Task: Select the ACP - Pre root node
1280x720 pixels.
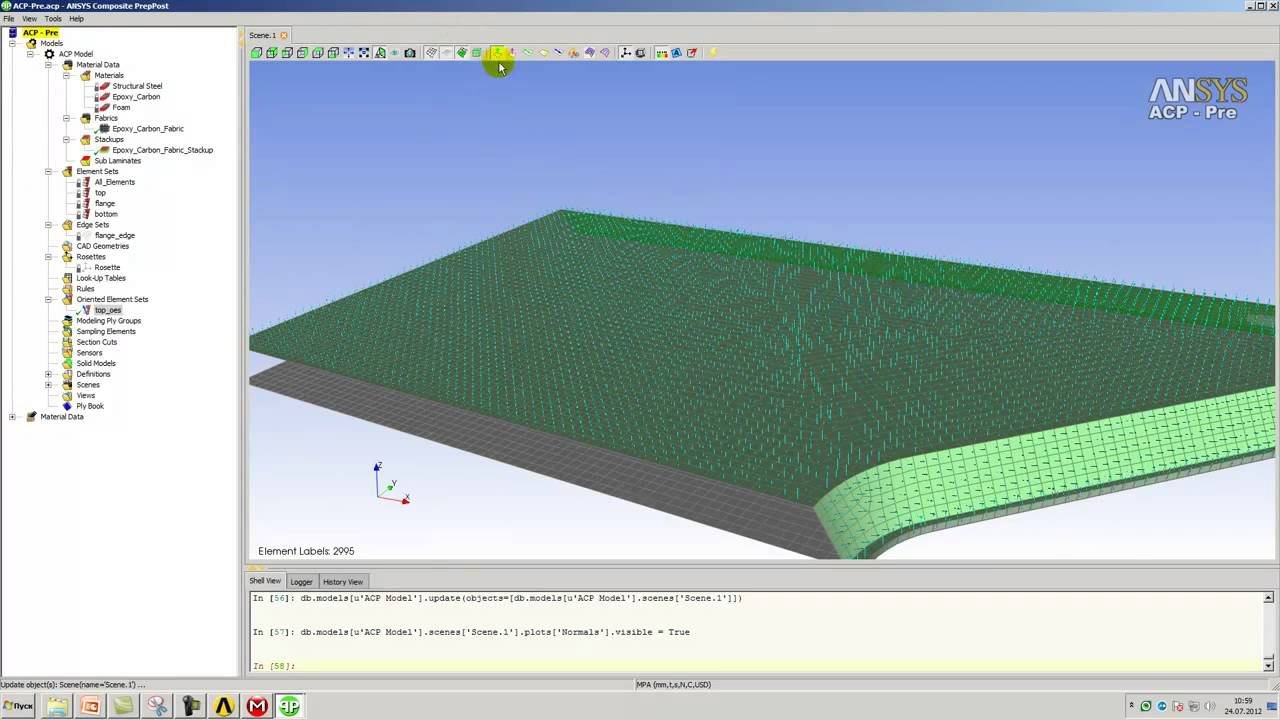Action: [40, 33]
